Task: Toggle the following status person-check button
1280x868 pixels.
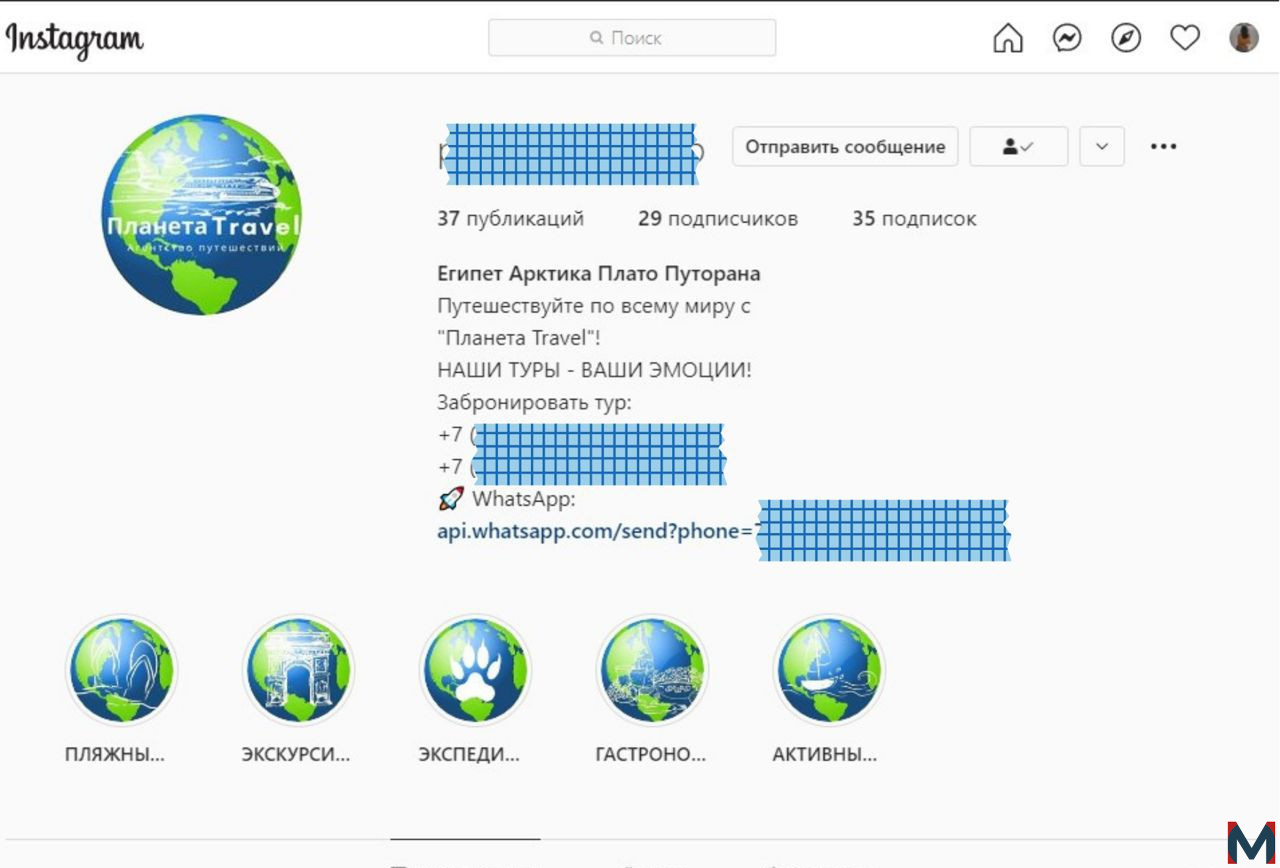Action: pos(1019,146)
